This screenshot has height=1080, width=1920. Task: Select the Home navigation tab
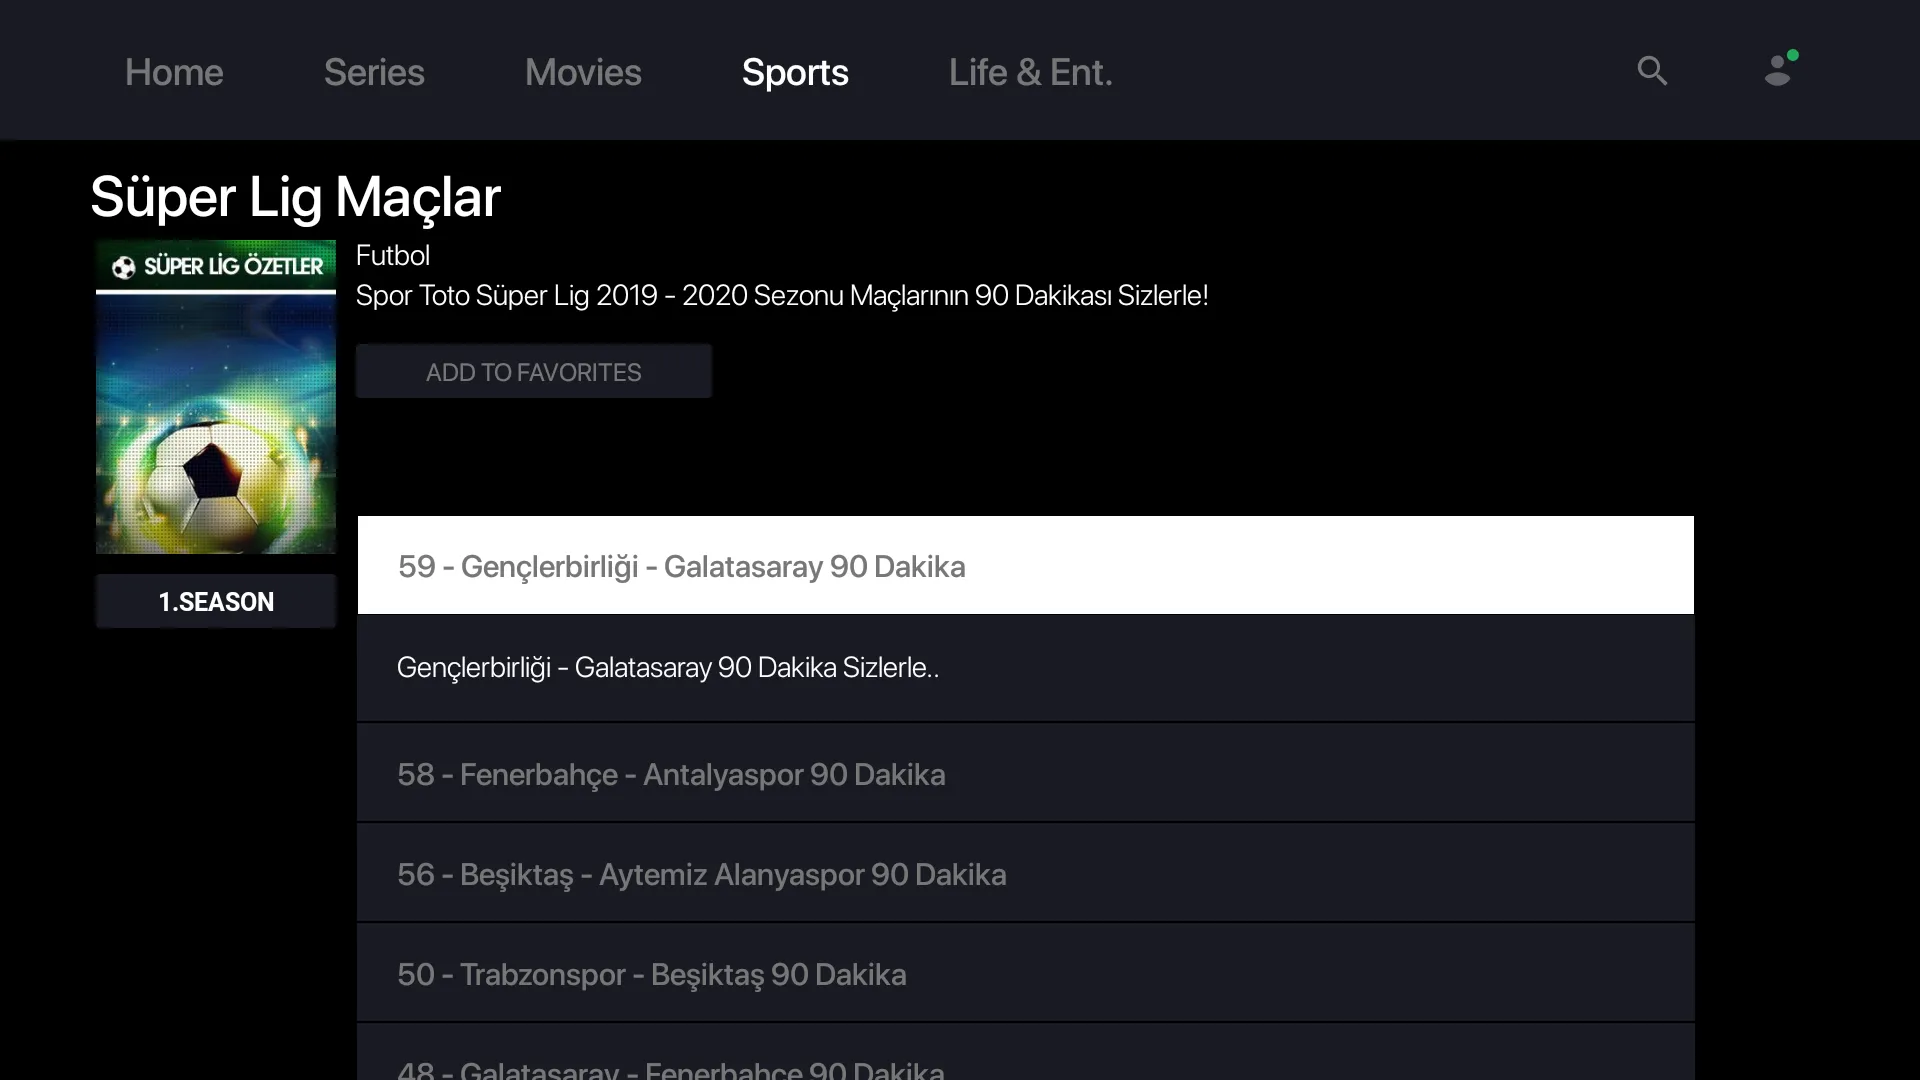[x=173, y=70]
